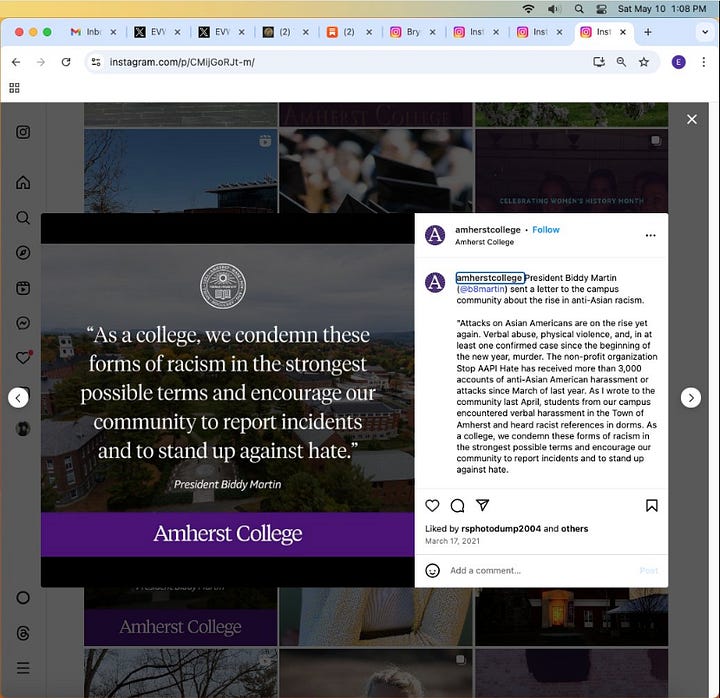Viewport: 720px width, 698px height.
Task: Click the Add a comment field
Action: coord(542,570)
